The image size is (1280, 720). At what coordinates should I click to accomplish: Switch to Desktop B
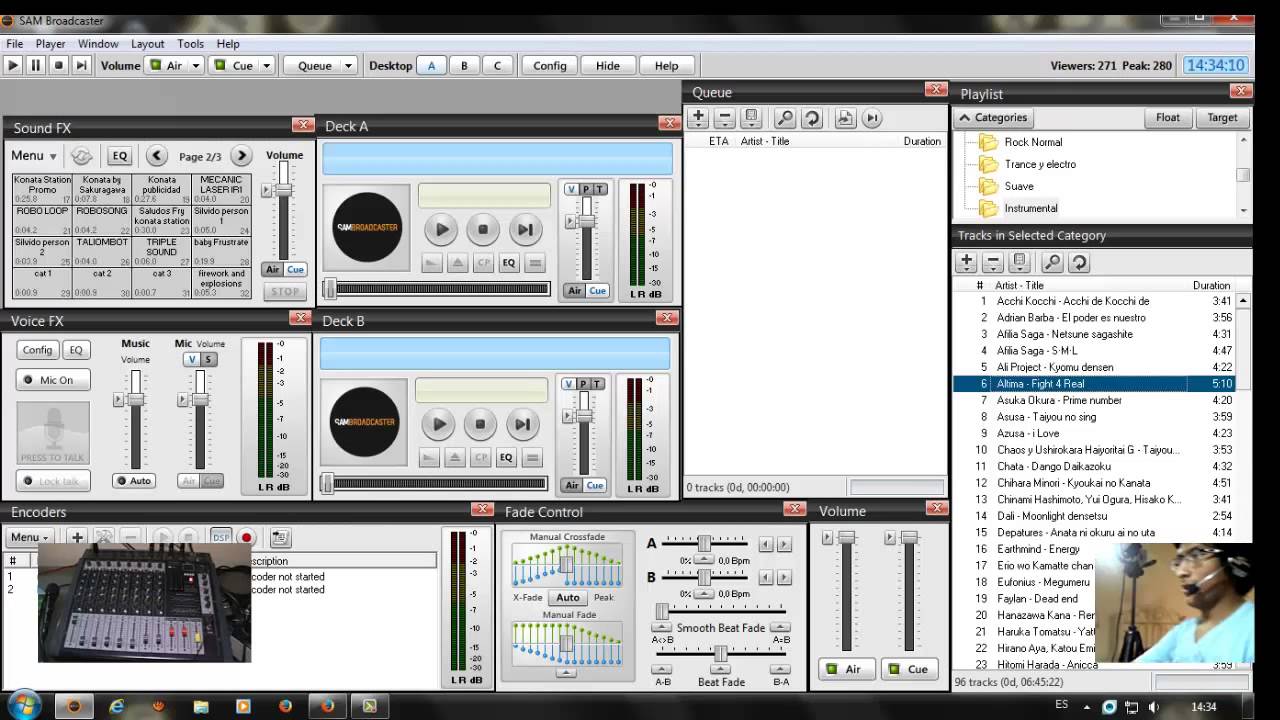pyautogui.click(x=464, y=65)
